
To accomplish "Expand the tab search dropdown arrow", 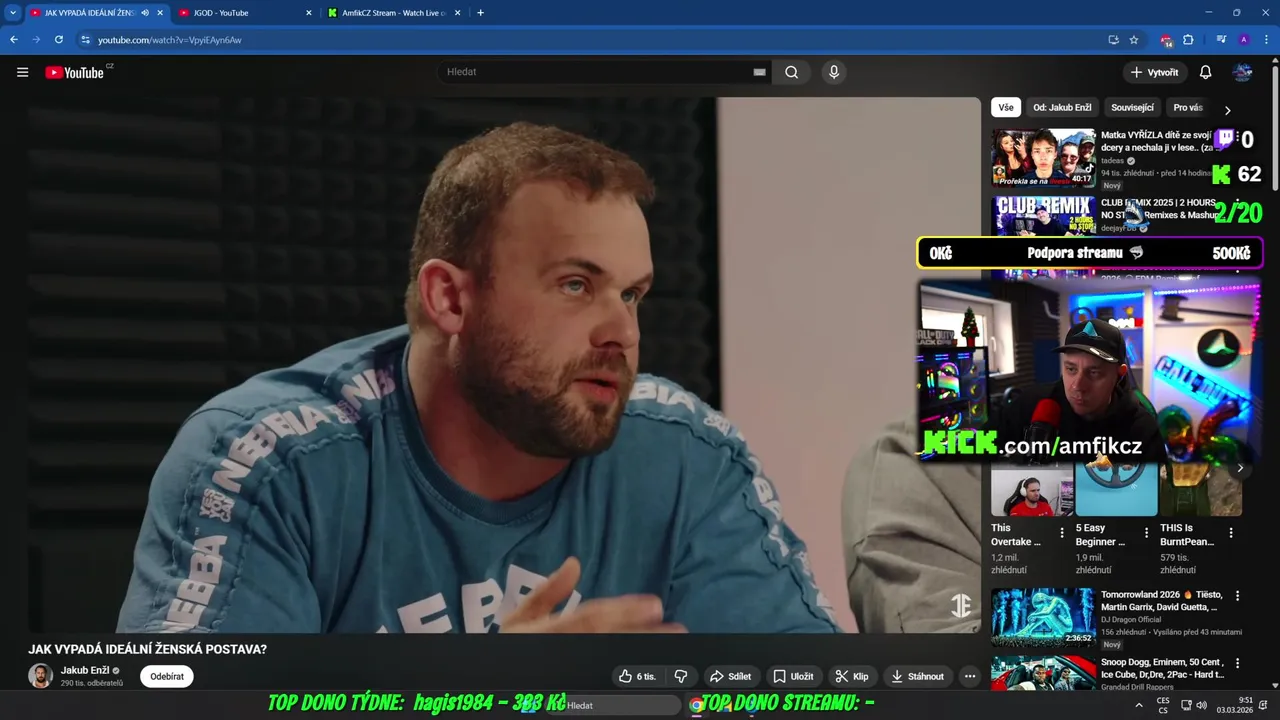I will 13,13.
